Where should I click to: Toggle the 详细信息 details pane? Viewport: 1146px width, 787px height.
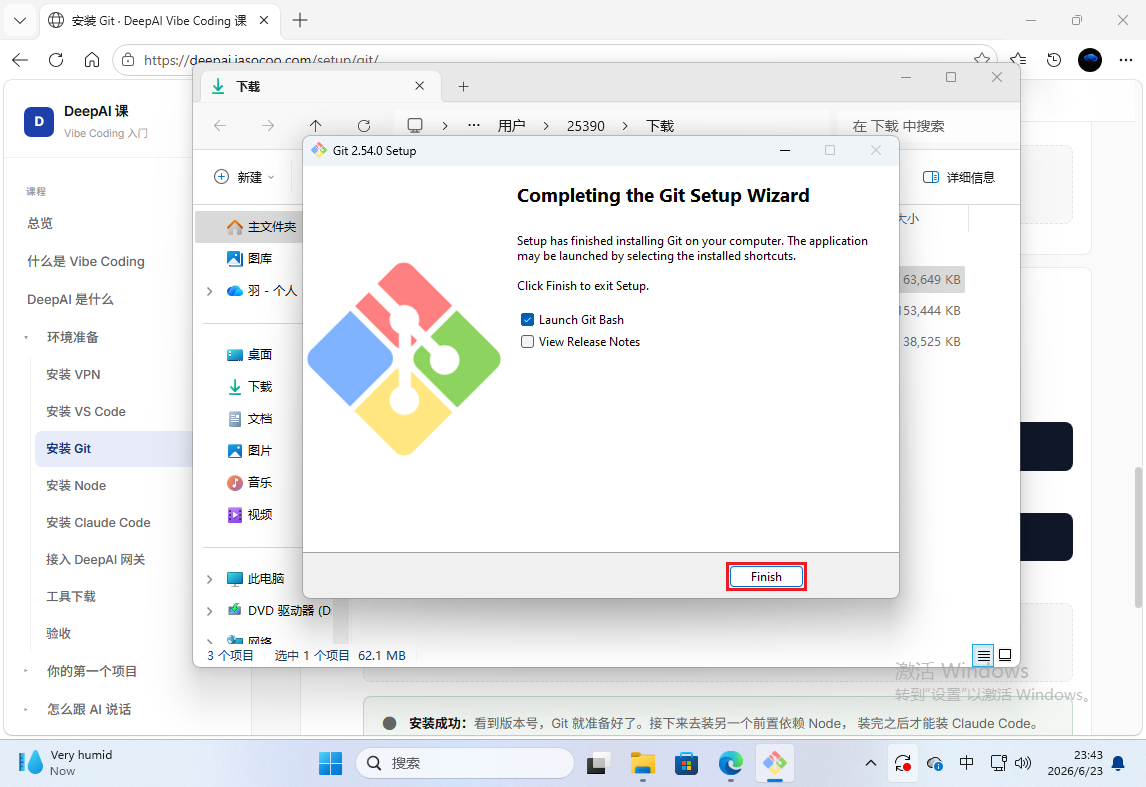click(958, 177)
